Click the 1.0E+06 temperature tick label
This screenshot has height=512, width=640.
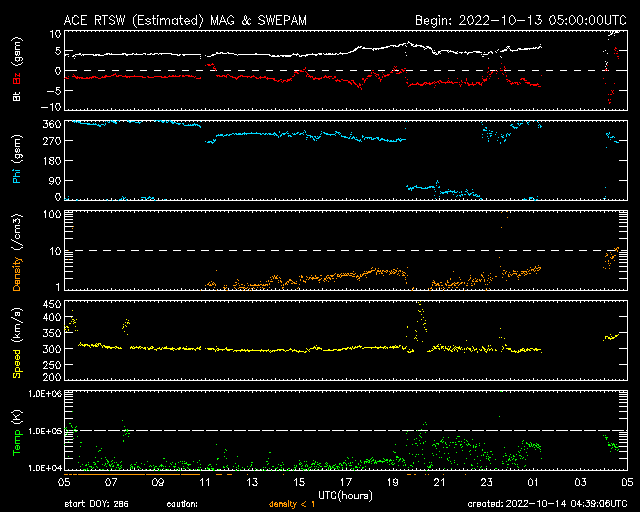point(40,394)
